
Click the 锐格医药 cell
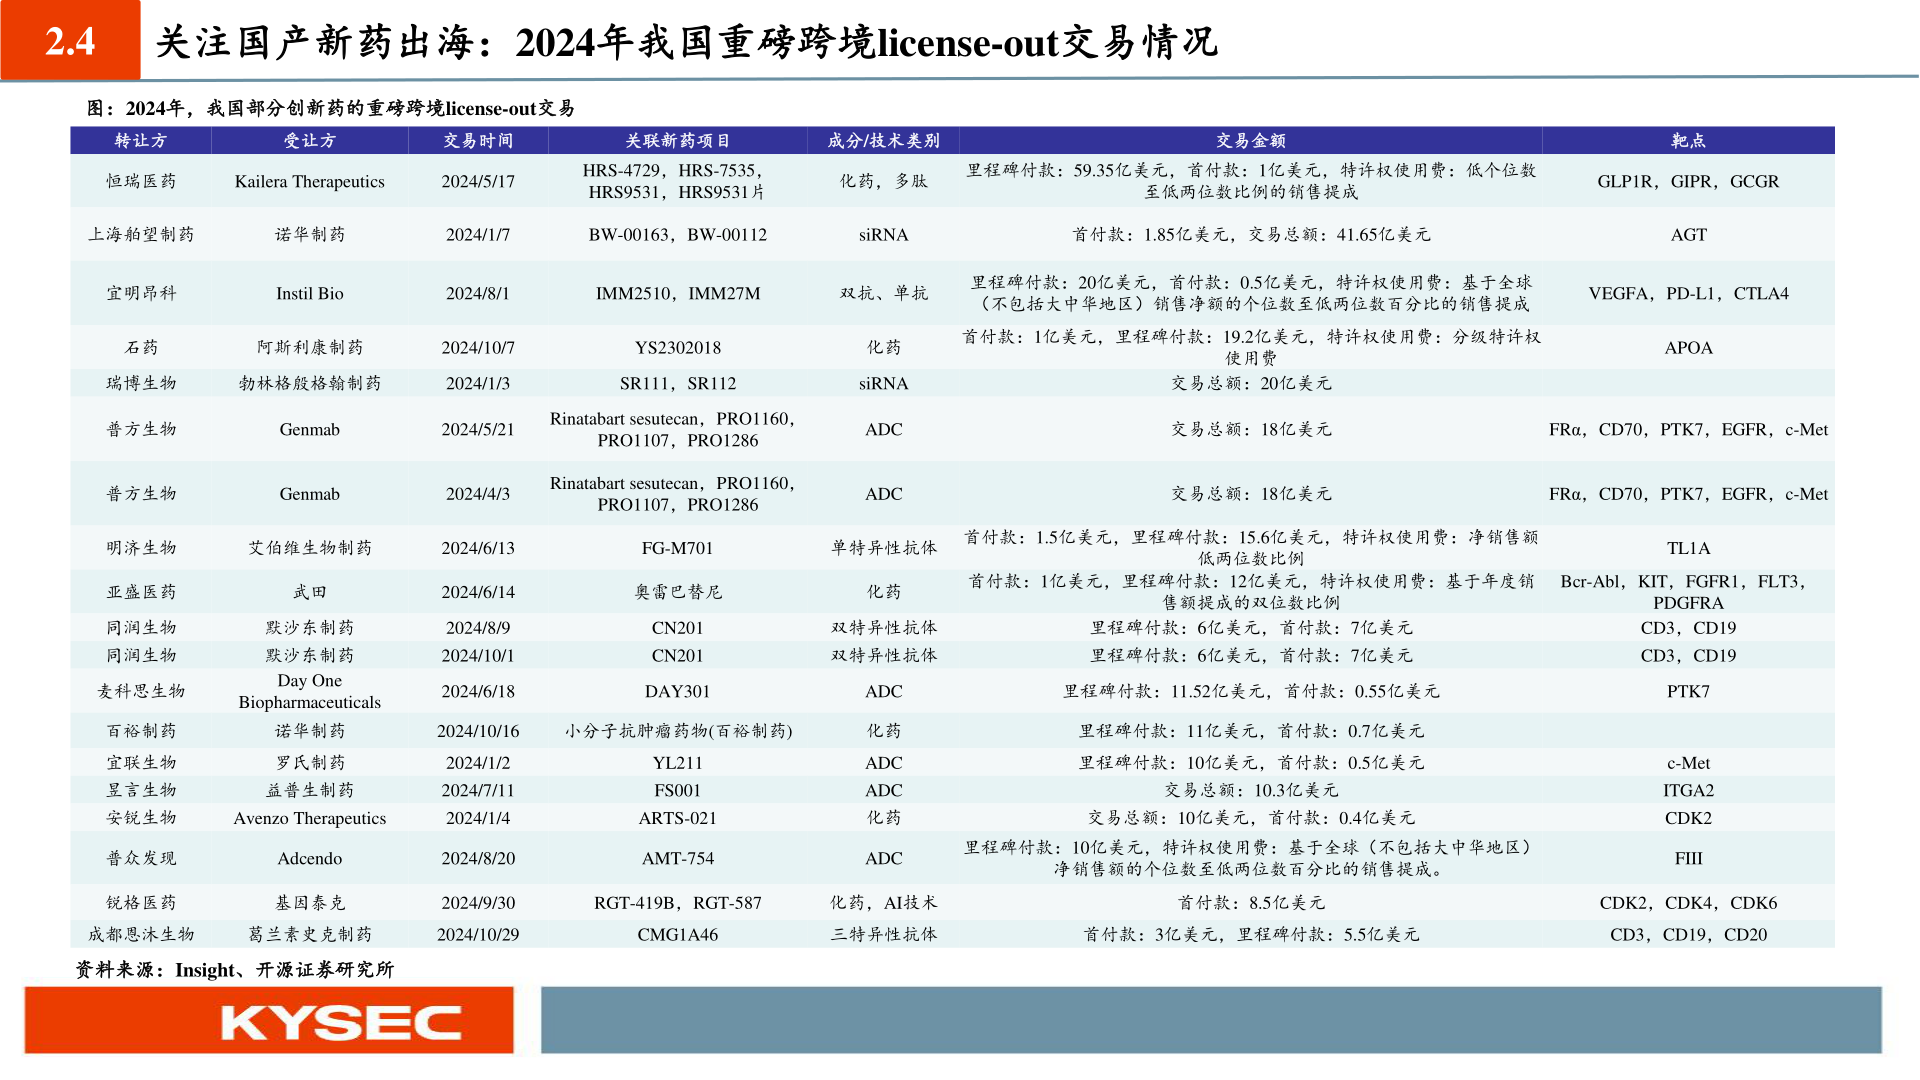click(x=141, y=902)
